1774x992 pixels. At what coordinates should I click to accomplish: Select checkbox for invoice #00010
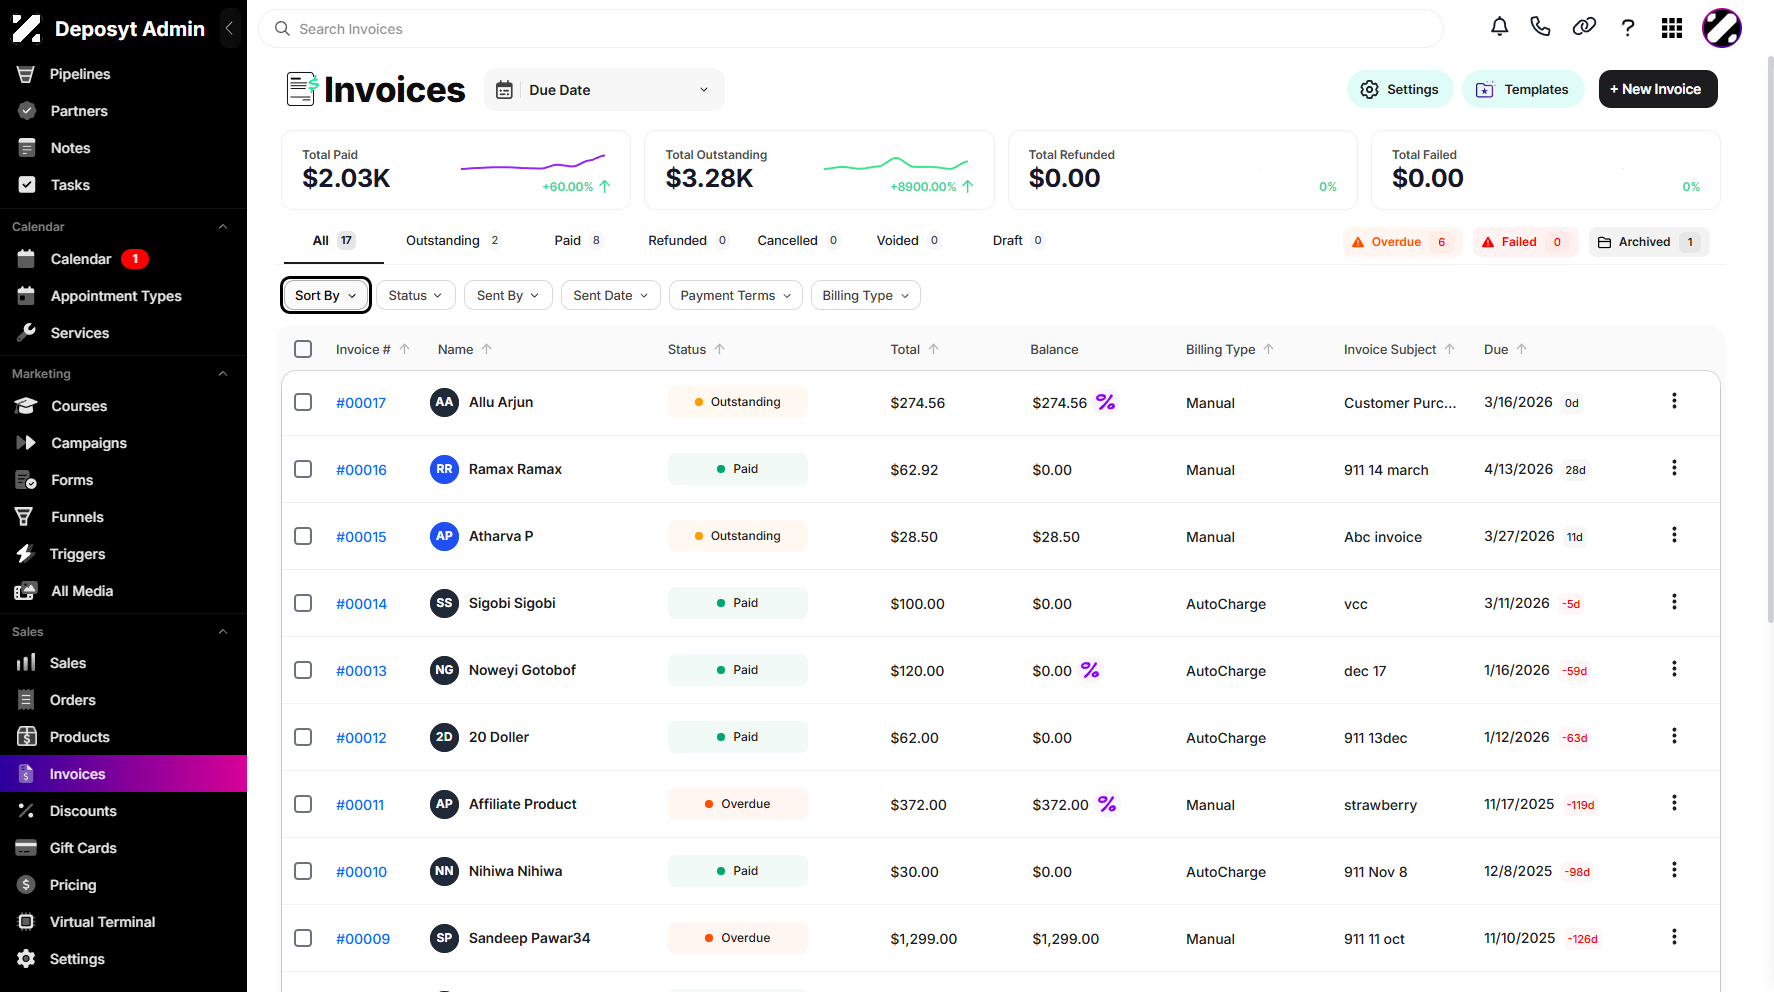tap(303, 871)
